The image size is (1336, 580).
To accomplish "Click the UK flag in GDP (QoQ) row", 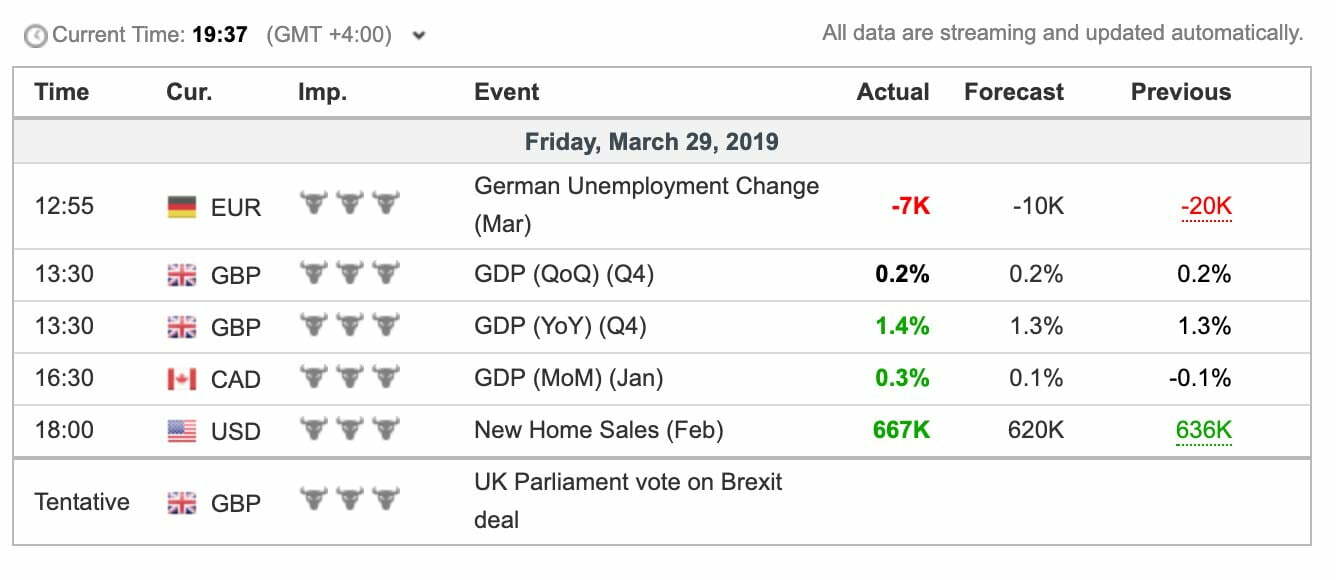I will [182, 275].
